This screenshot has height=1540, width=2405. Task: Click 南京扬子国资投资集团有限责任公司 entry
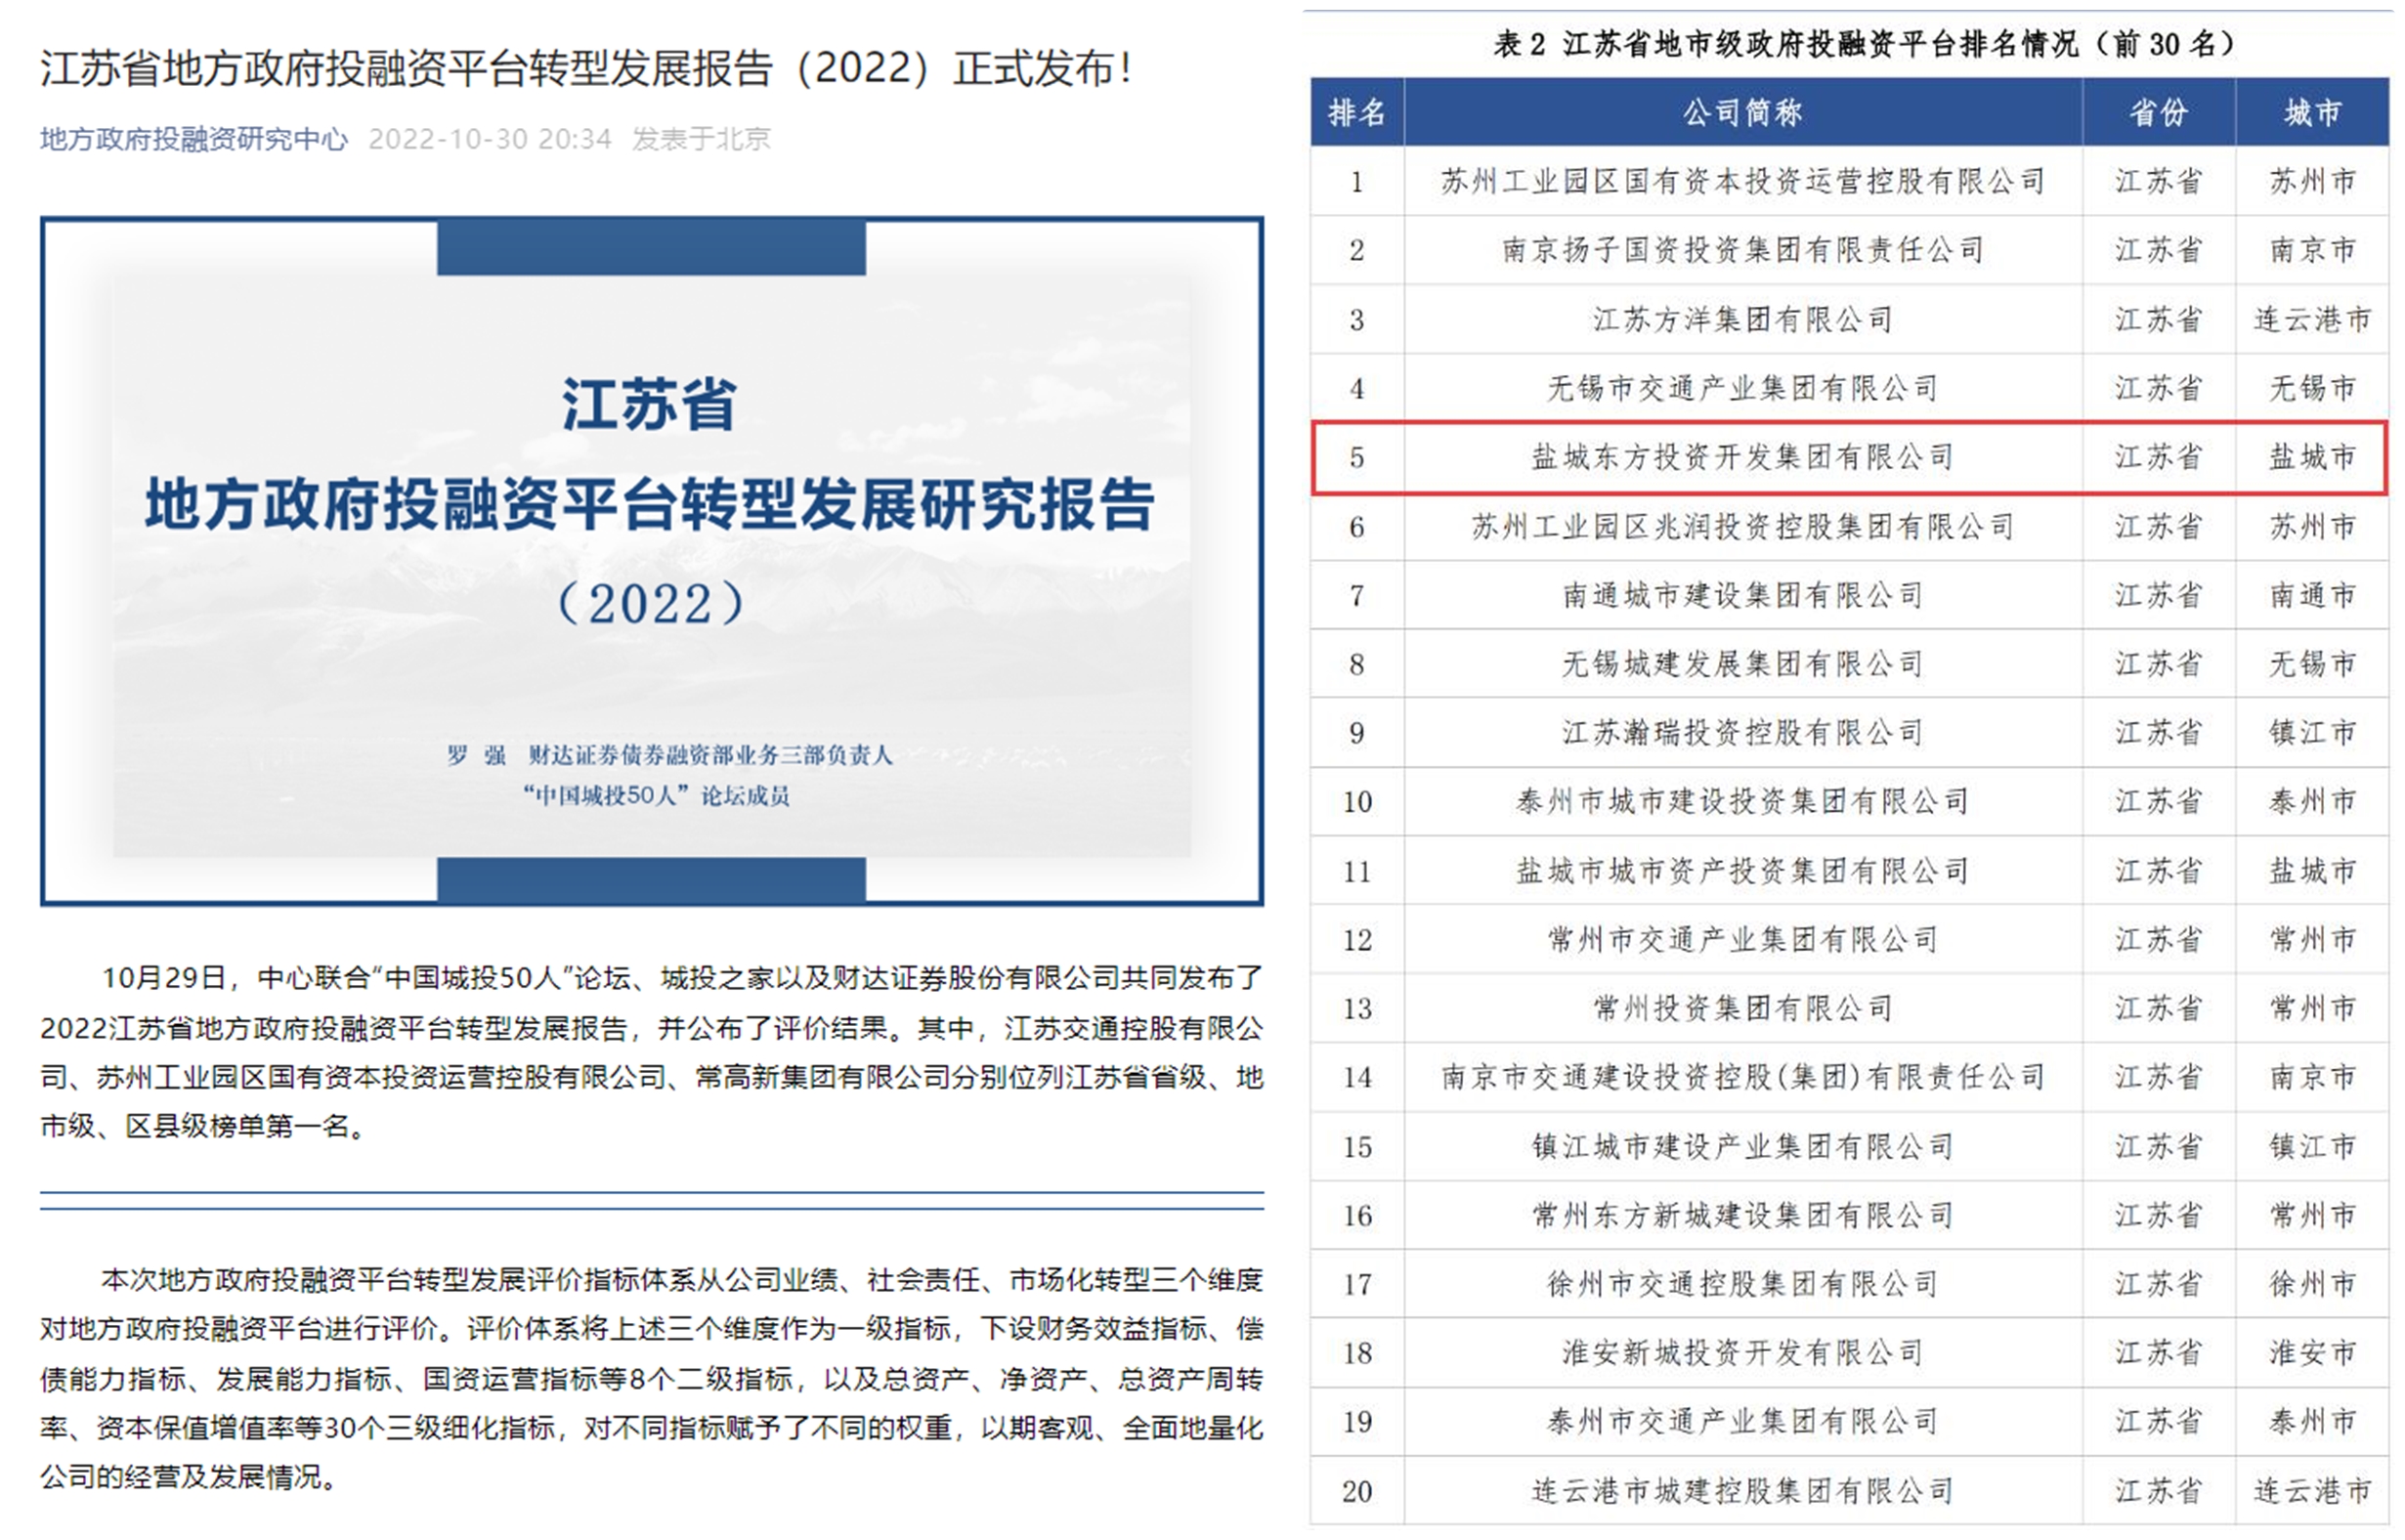1742,250
